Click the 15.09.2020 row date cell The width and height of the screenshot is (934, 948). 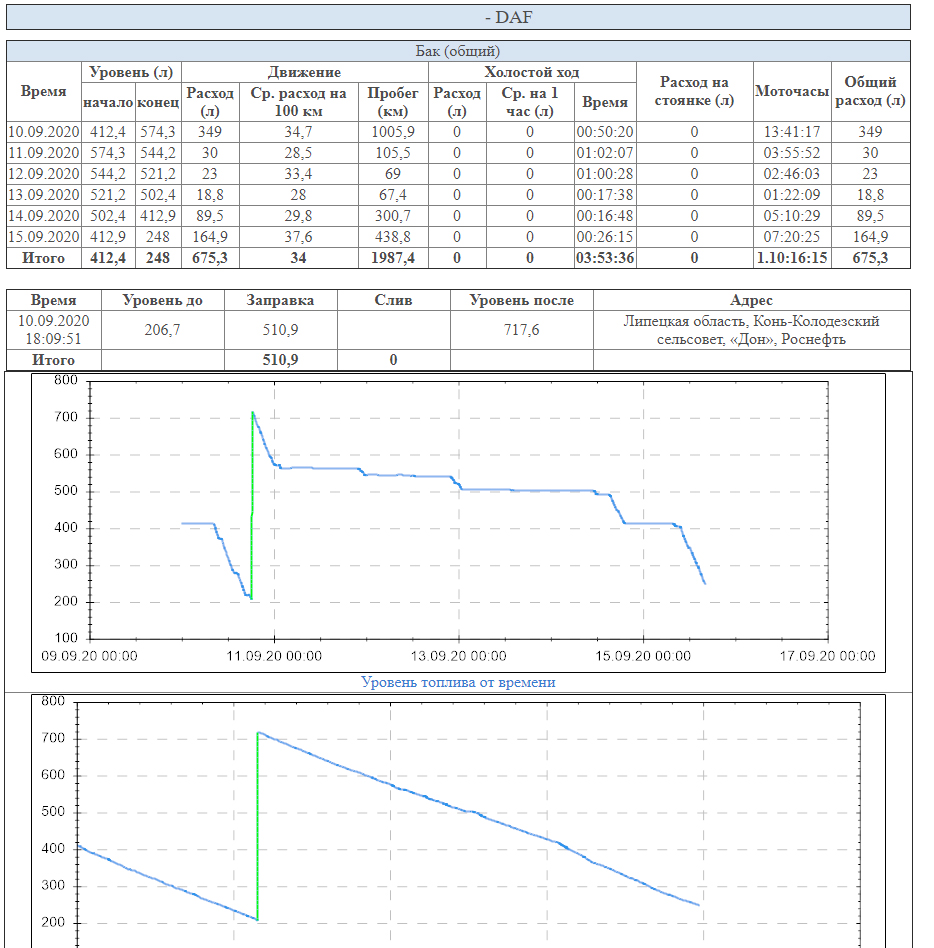click(x=43, y=237)
